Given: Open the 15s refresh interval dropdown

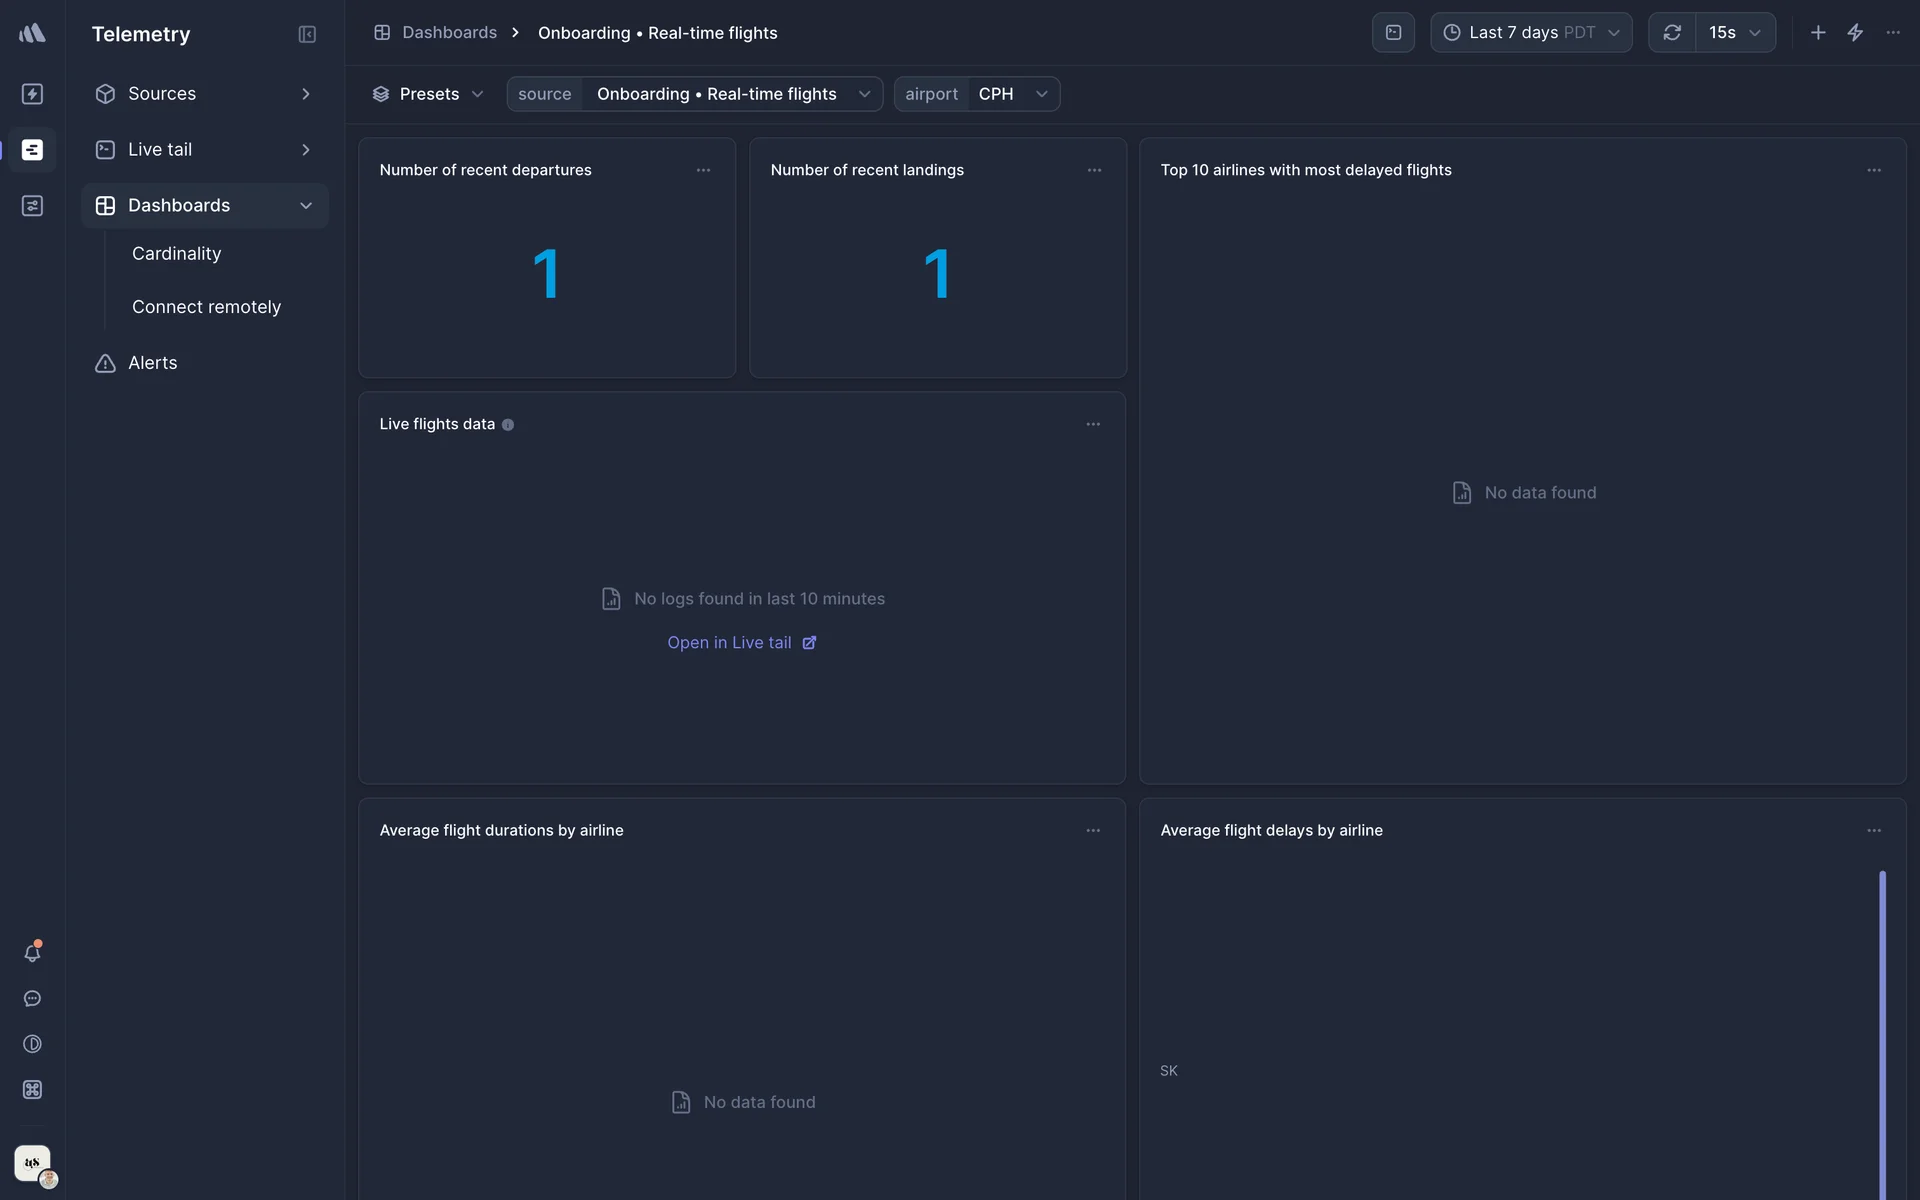Looking at the screenshot, I should (x=1735, y=33).
